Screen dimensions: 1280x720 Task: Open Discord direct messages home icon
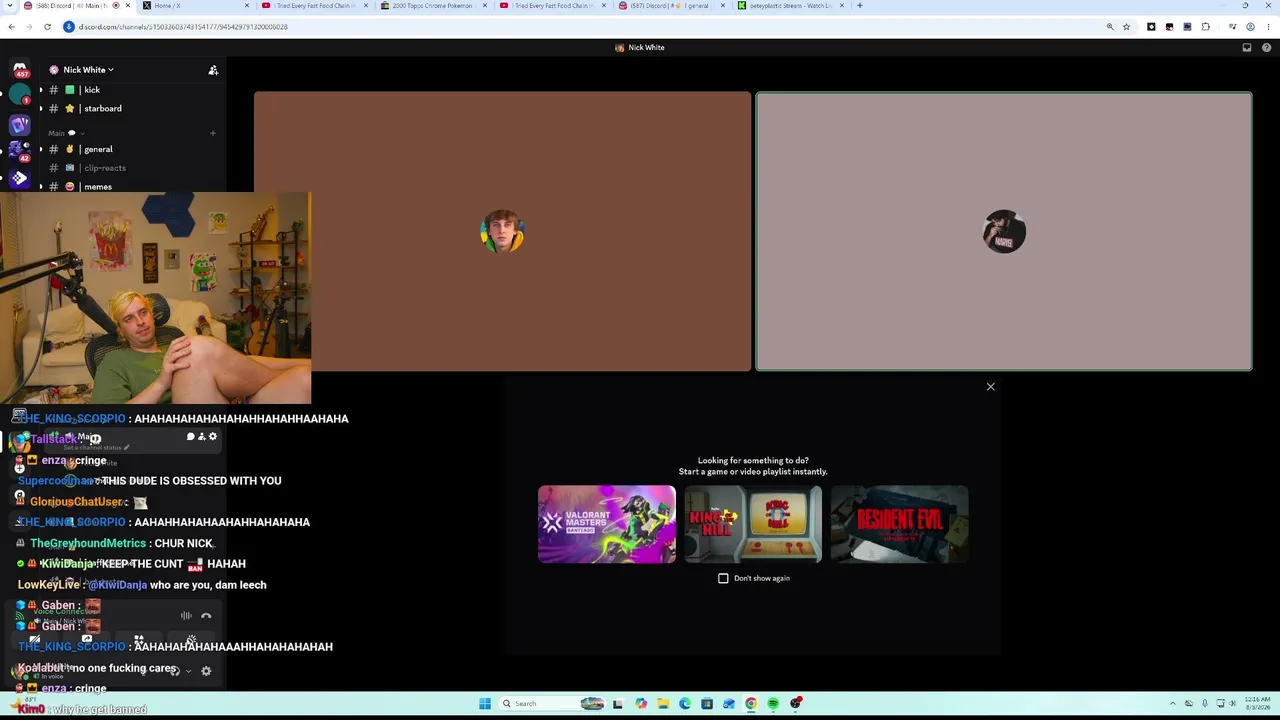tap(19, 70)
